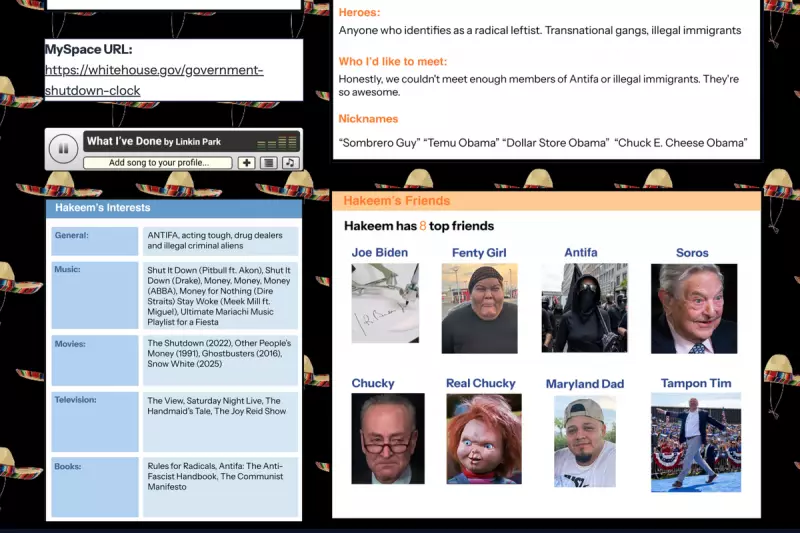Click the 'Movies:' interests label
The width and height of the screenshot is (800, 533).
[70, 344]
